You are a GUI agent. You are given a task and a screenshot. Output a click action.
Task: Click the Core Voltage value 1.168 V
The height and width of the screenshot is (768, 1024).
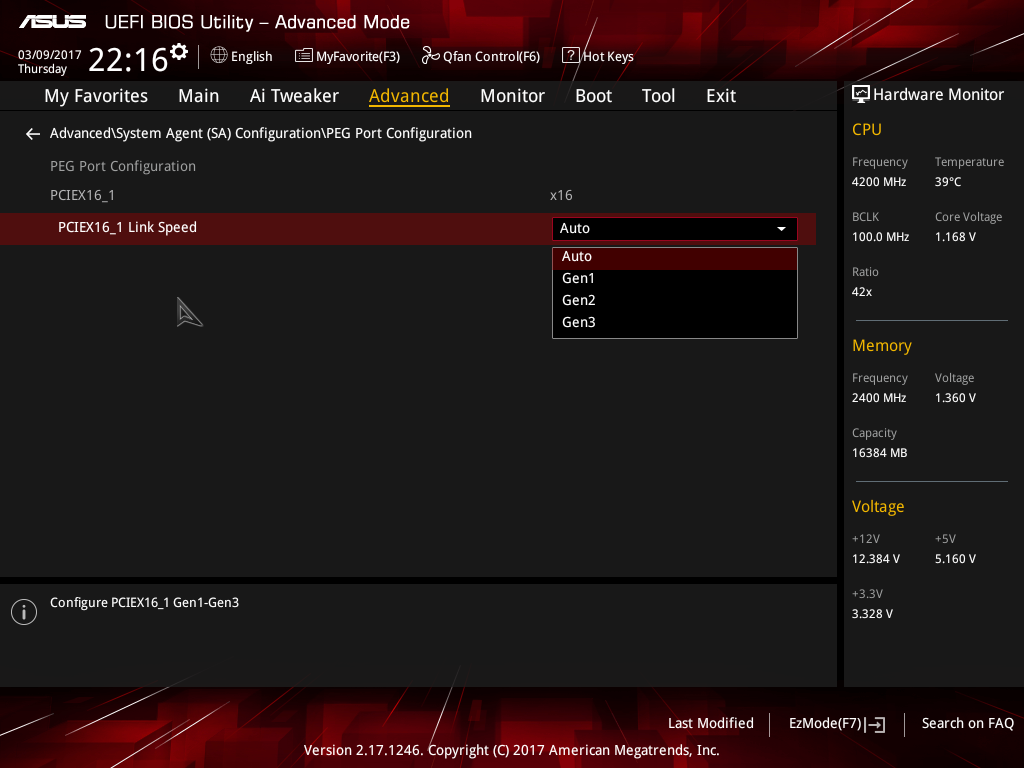click(955, 237)
